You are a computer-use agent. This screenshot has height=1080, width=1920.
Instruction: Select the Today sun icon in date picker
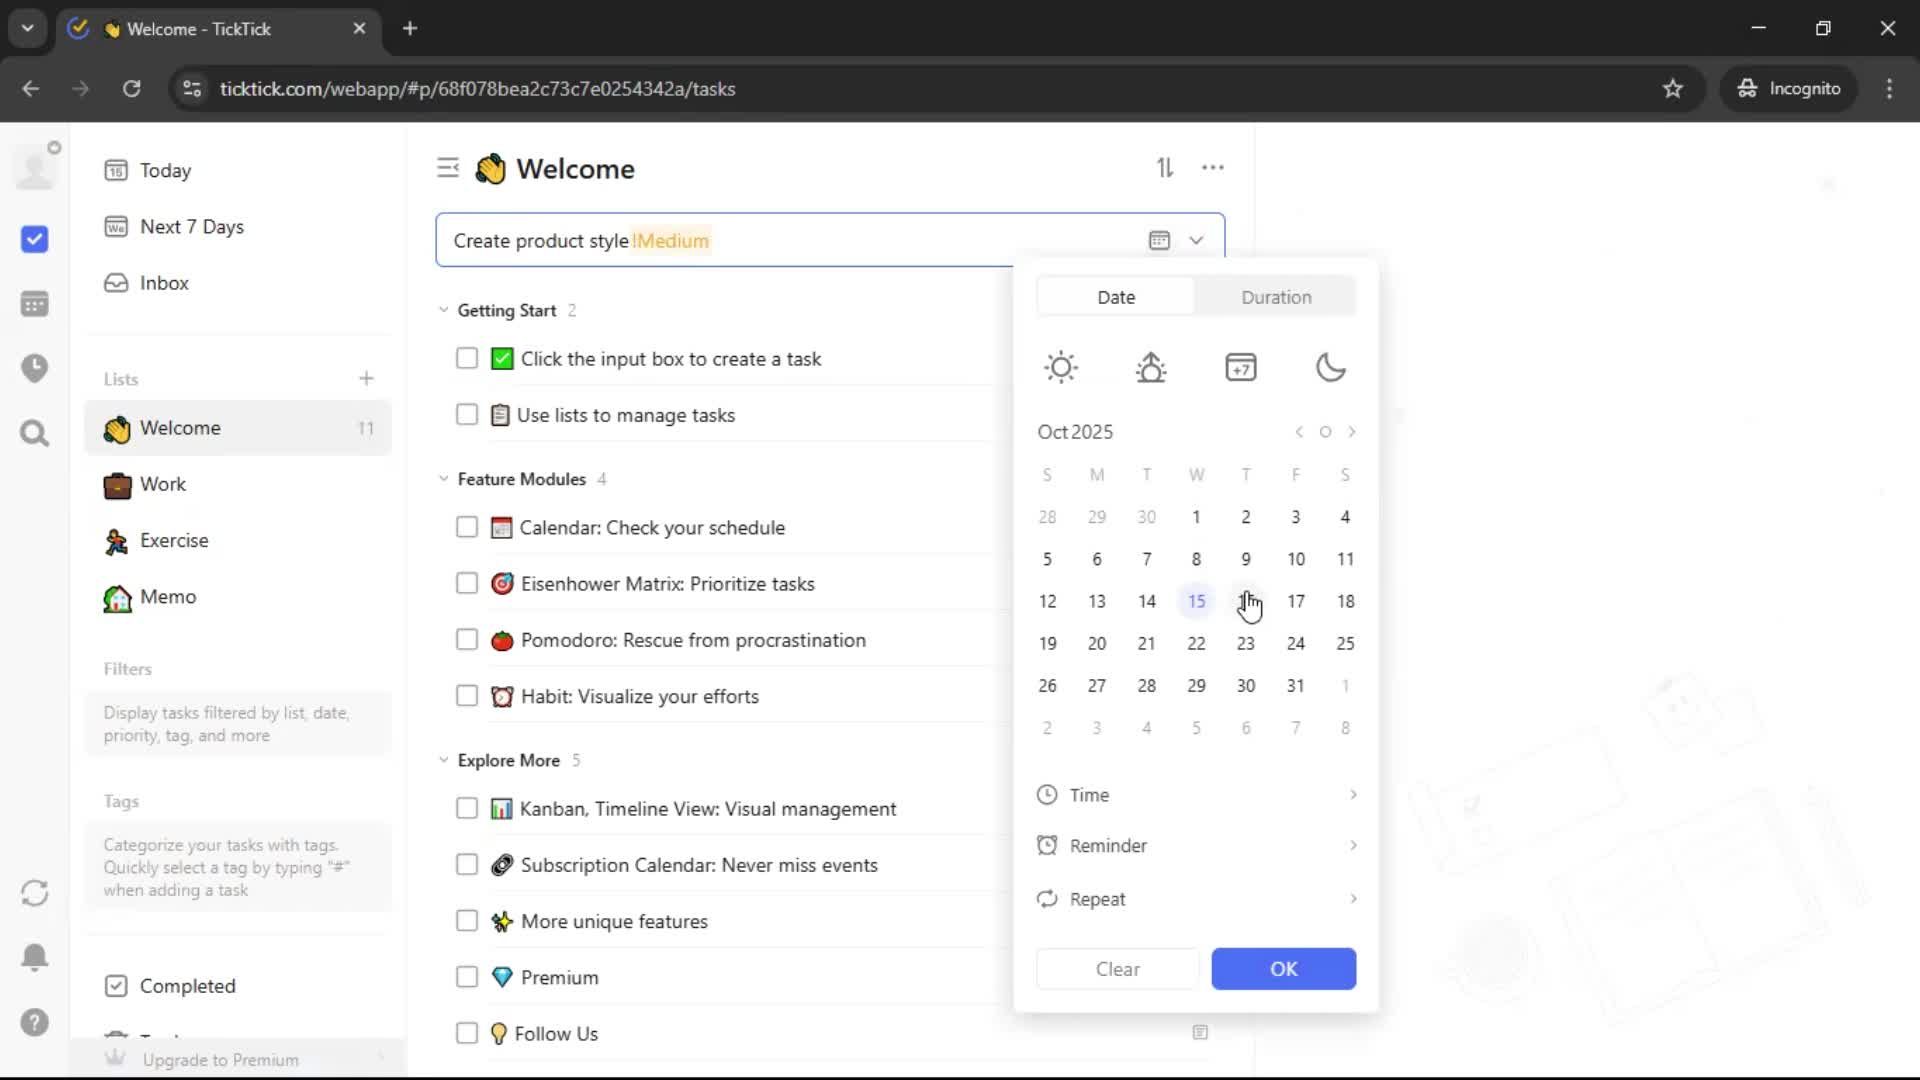pyautogui.click(x=1061, y=367)
